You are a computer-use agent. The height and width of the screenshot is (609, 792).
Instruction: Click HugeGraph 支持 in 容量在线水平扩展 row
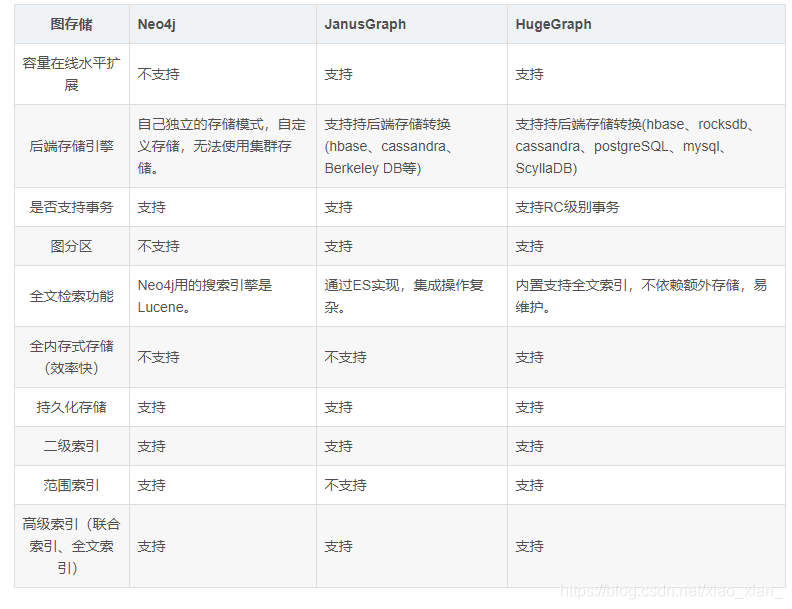point(529,74)
